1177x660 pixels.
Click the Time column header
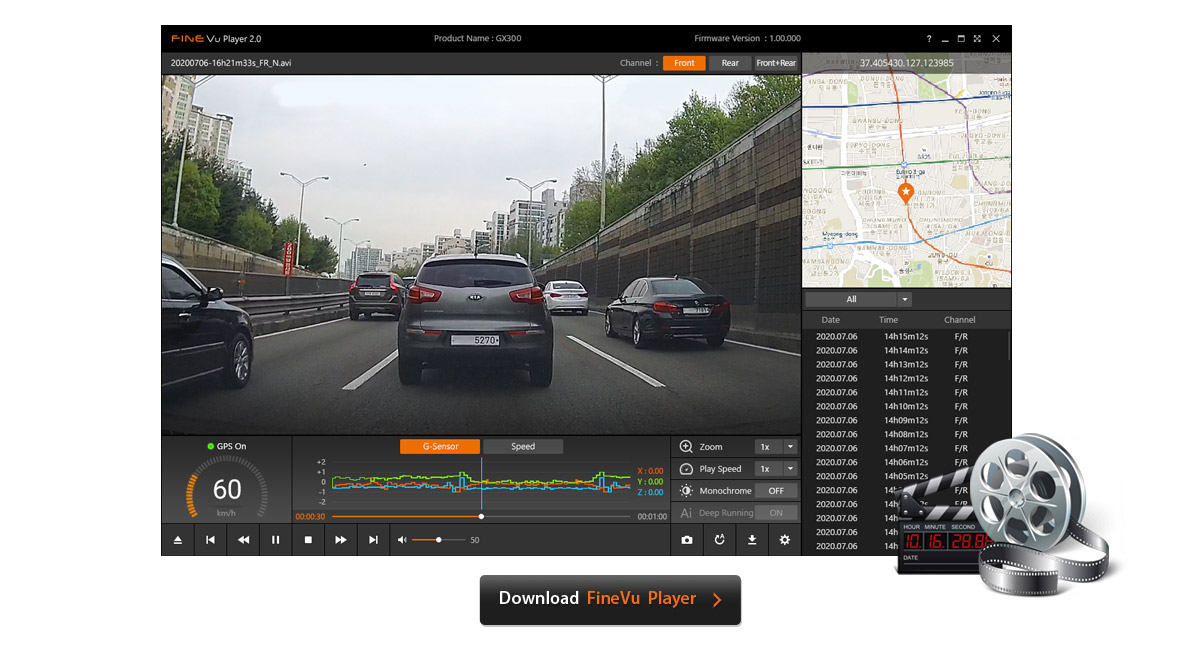click(889, 320)
